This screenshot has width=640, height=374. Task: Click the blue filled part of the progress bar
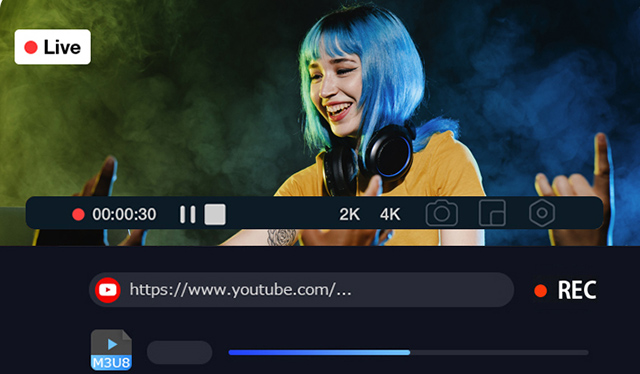tap(319, 352)
